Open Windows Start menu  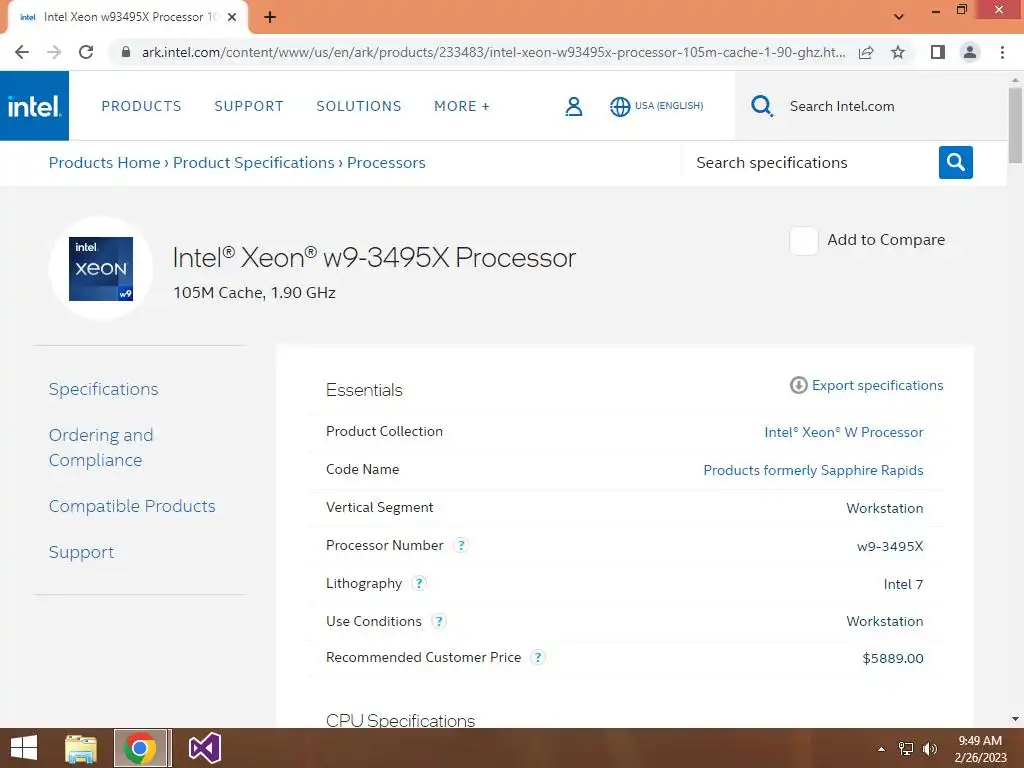tap(24, 748)
